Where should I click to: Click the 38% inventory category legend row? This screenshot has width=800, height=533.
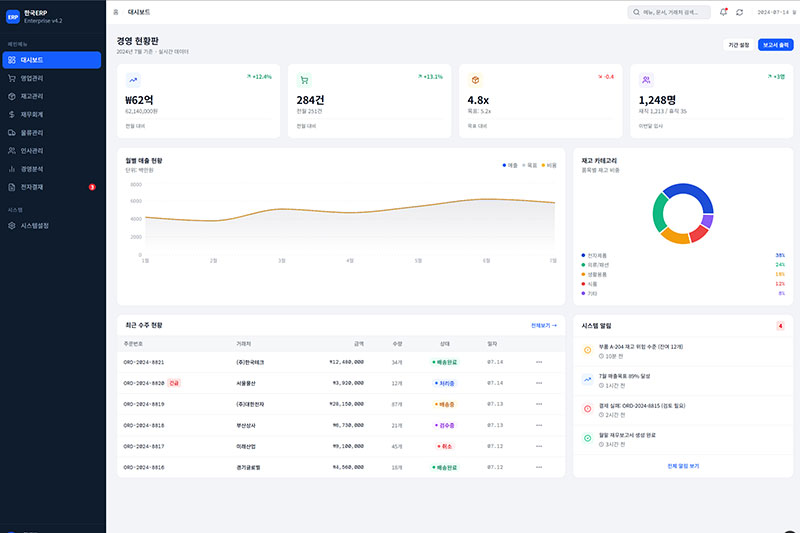[683, 255]
